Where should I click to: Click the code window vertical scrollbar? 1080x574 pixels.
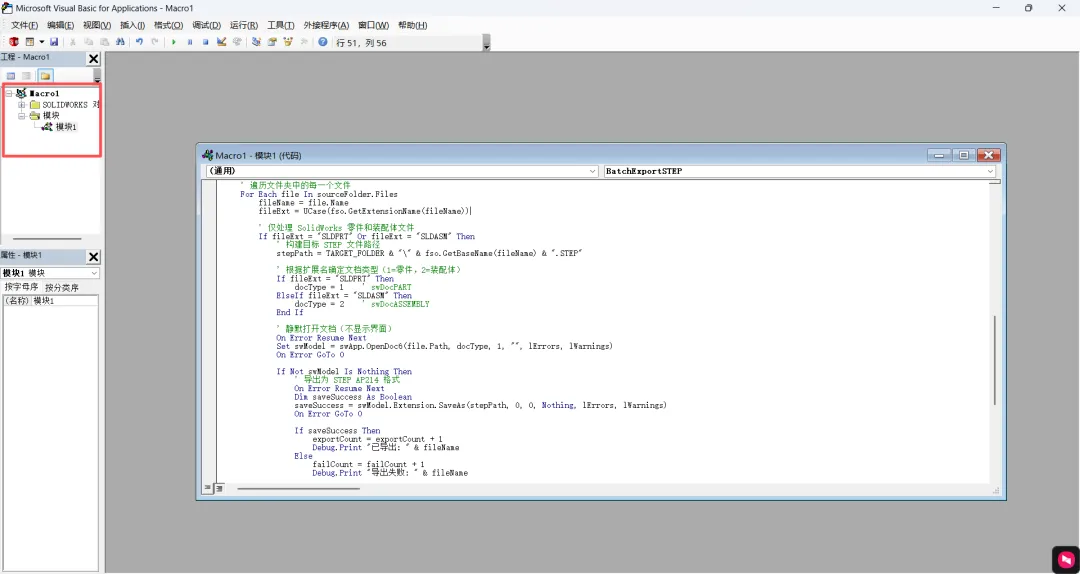(x=995, y=359)
